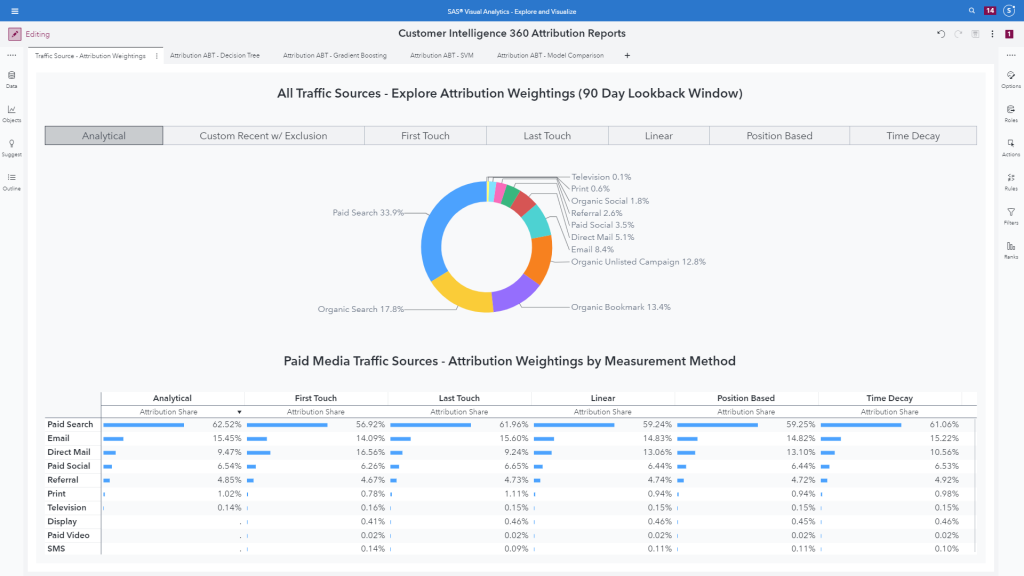Click the Custom Recent w/ Exclusion button
This screenshot has width=1024, height=576.
tap(263, 136)
